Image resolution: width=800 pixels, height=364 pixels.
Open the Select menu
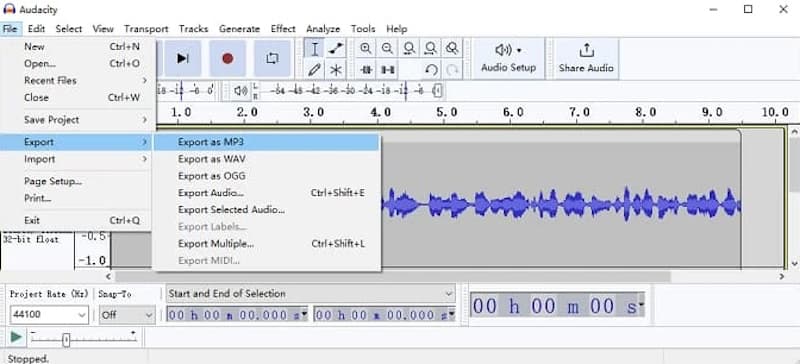tap(69, 29)
